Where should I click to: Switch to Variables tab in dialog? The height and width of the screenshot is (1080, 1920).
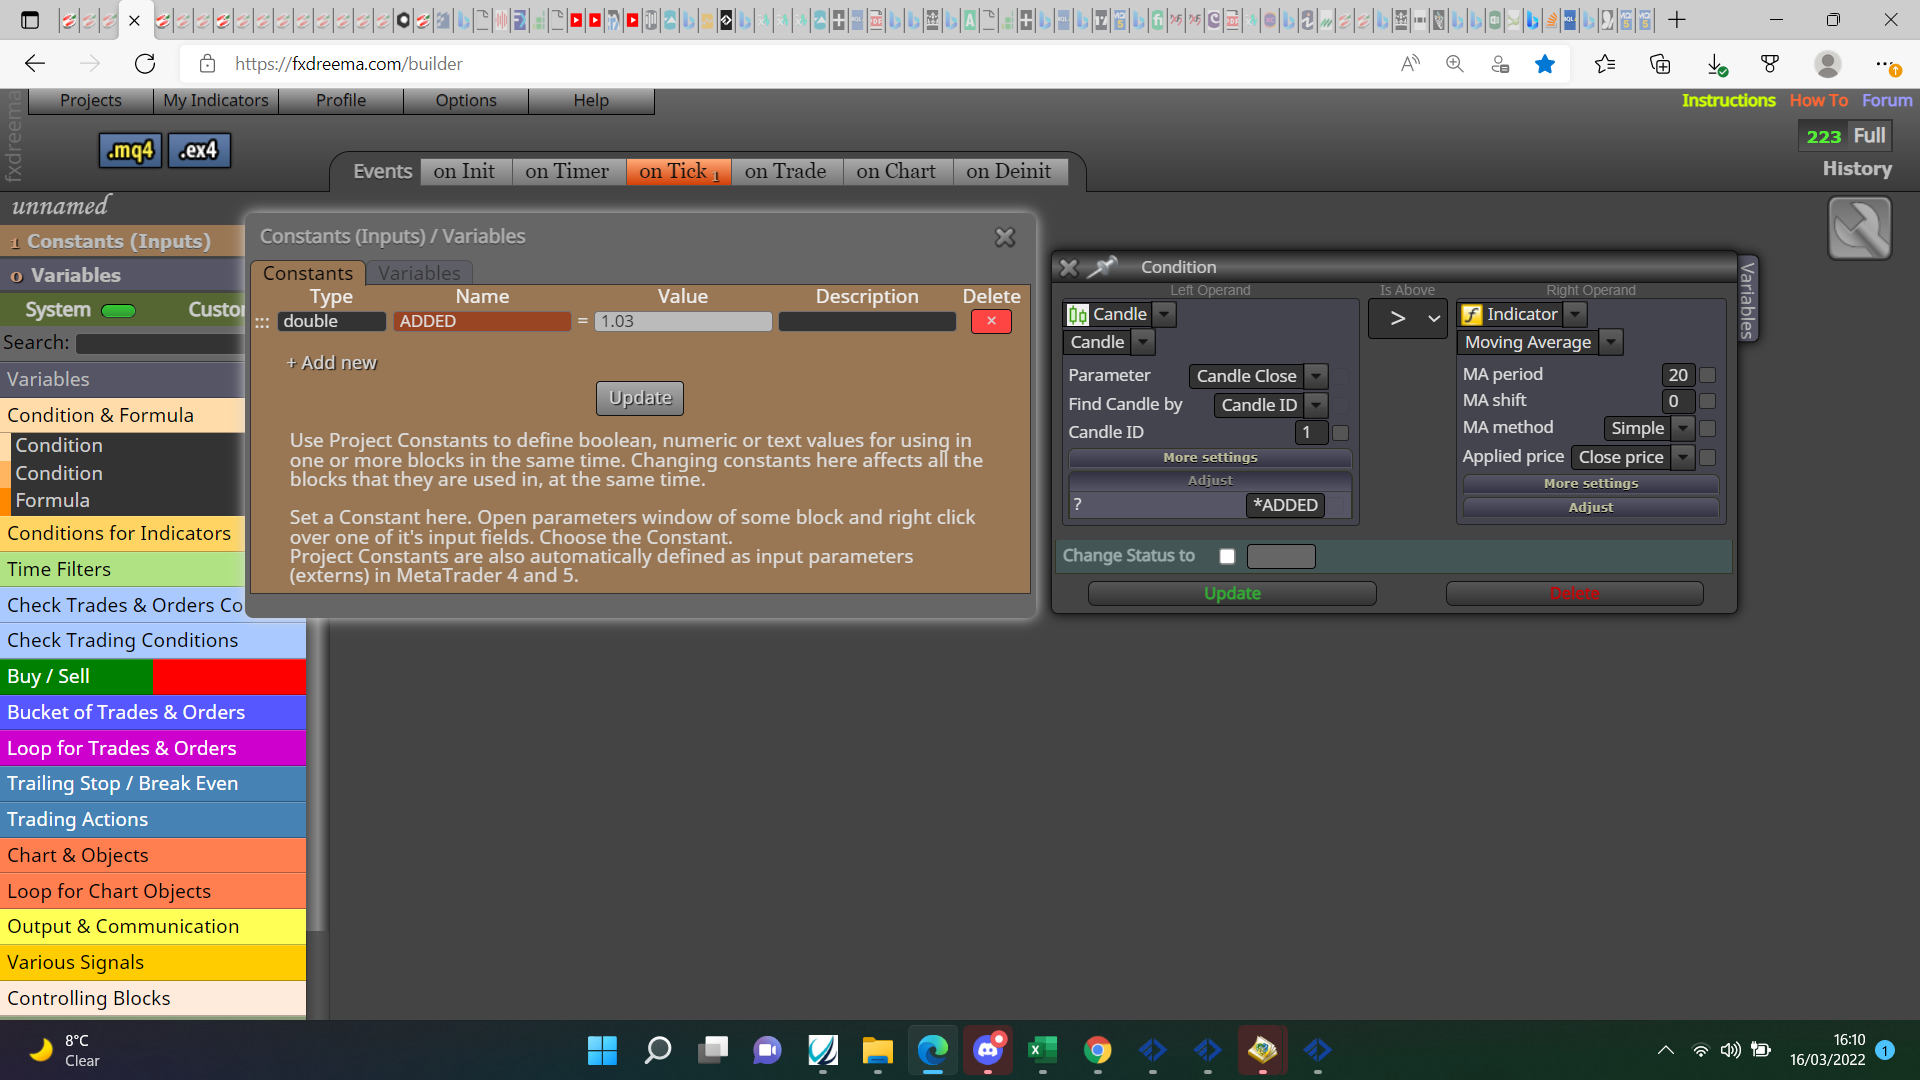coord(419,273)
